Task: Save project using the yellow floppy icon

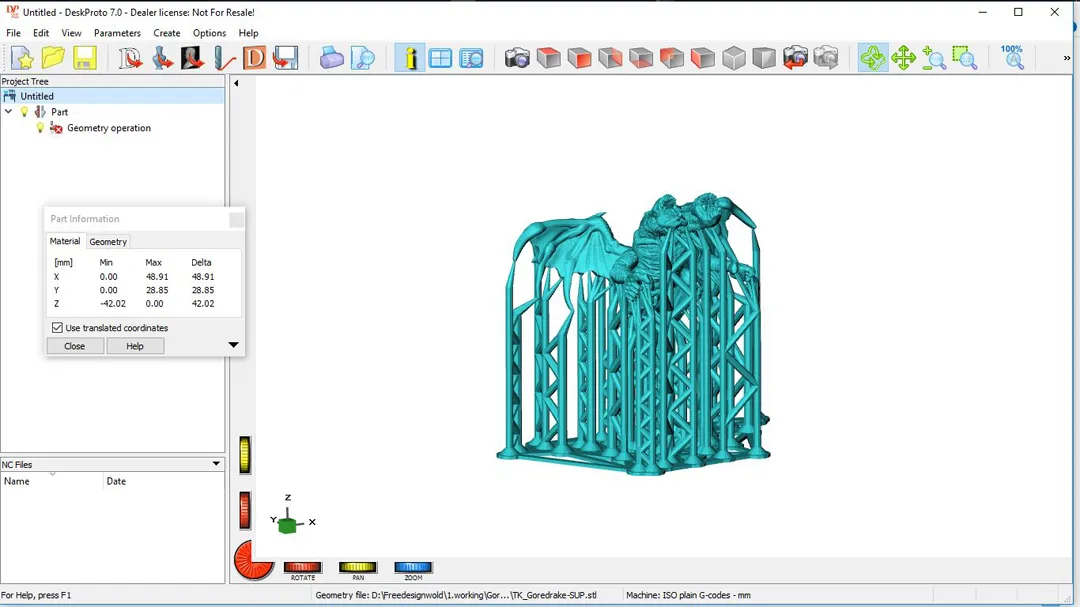Action: (x=85, y=58)
